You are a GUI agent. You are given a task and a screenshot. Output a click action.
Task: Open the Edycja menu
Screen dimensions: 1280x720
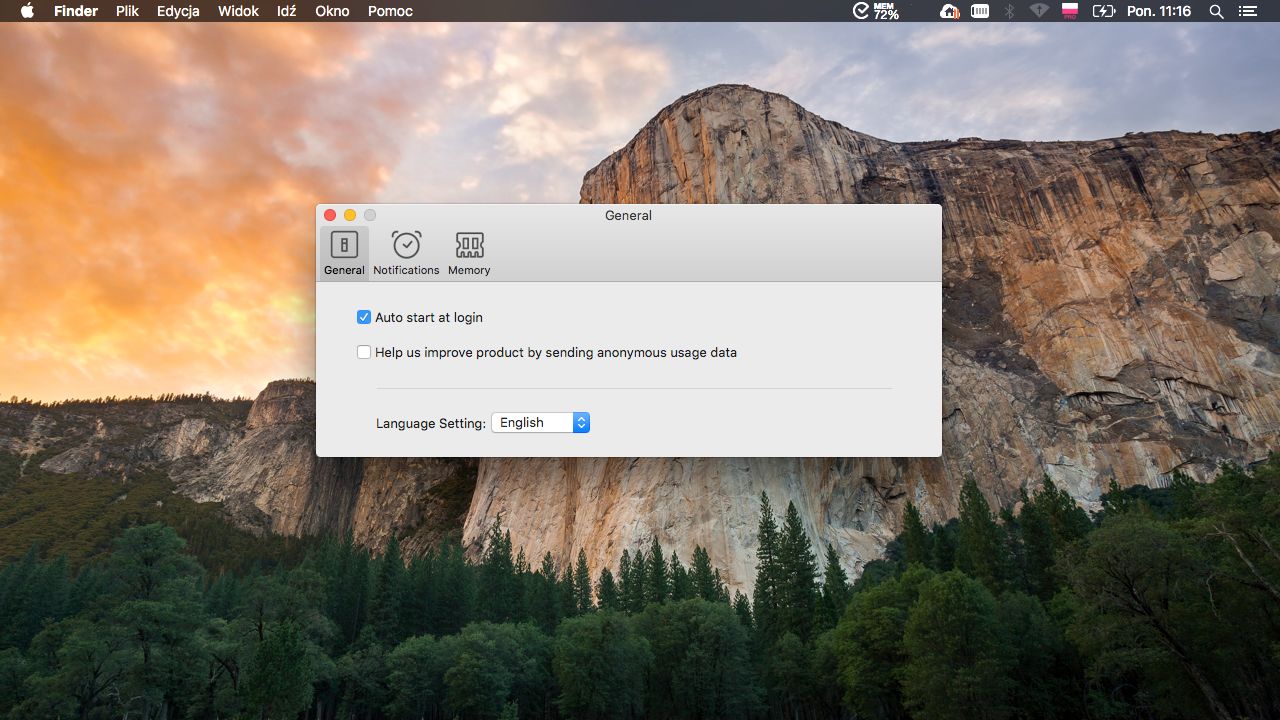[178, 11]
